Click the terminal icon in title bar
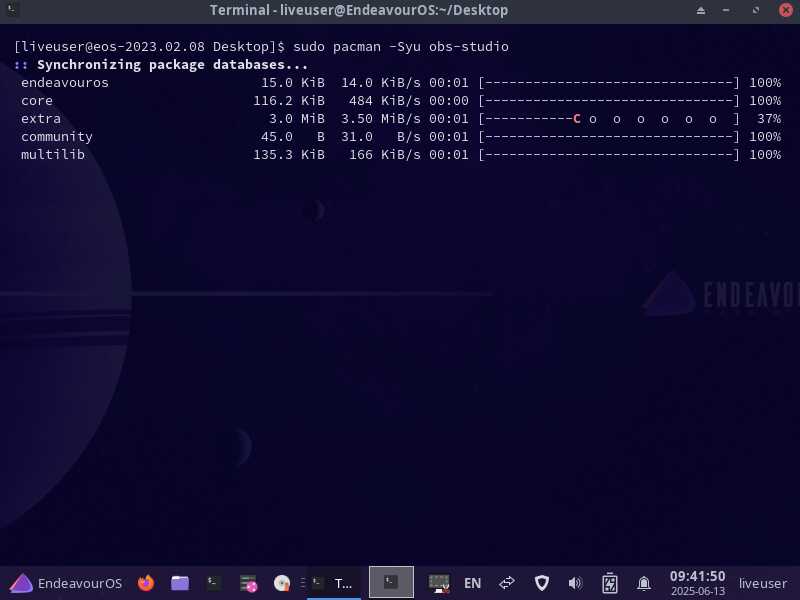The image size is (800, 600). pyautogui.click(x=12, y=10)
